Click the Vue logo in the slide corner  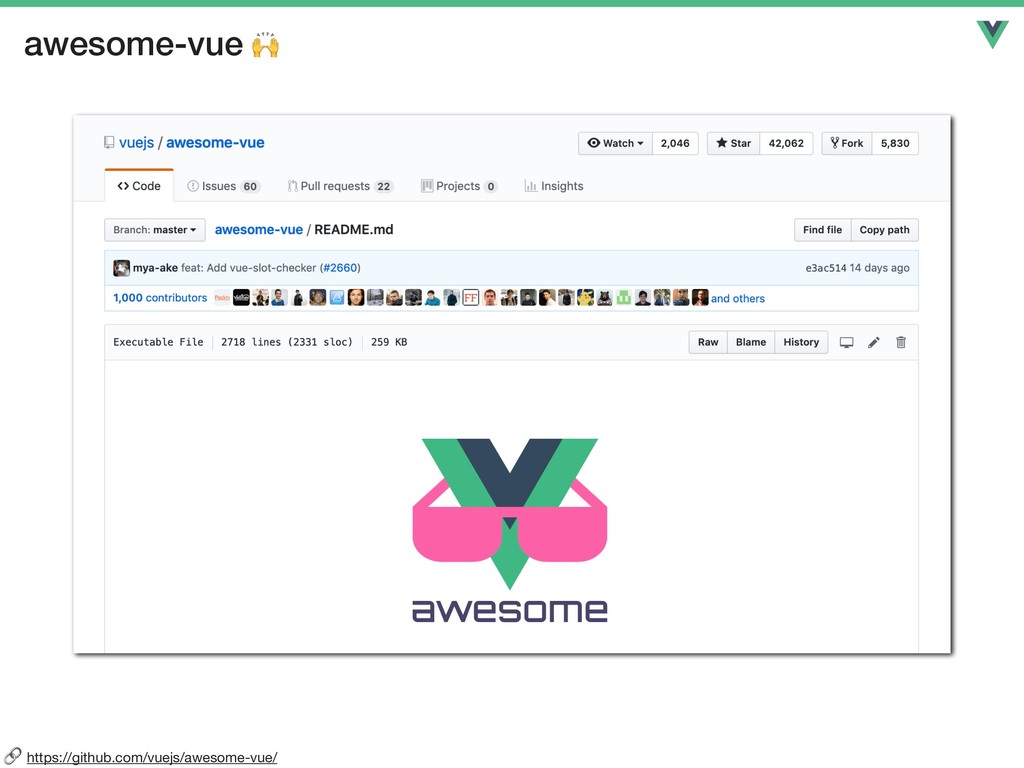pos(993,34)
